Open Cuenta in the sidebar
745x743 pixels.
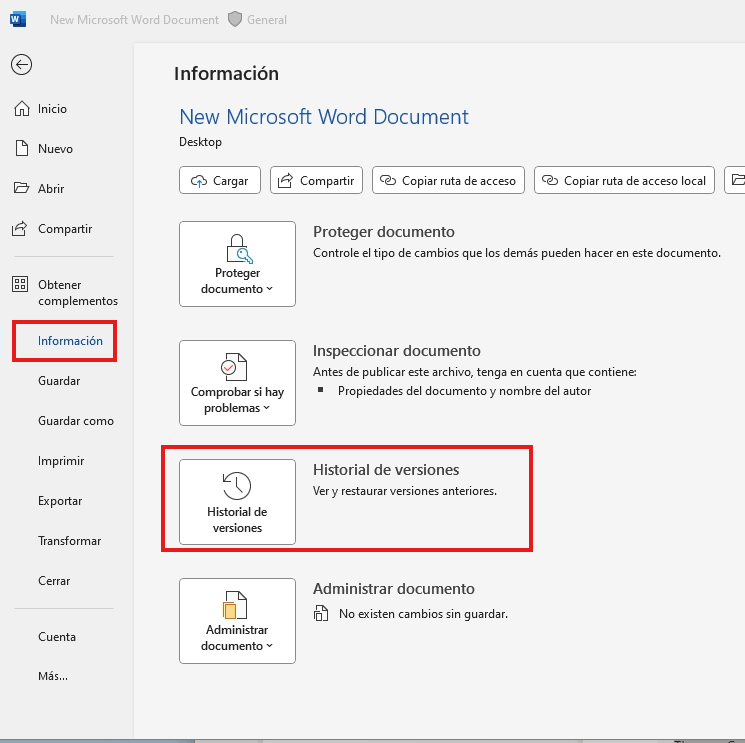(x=57, y=637)
